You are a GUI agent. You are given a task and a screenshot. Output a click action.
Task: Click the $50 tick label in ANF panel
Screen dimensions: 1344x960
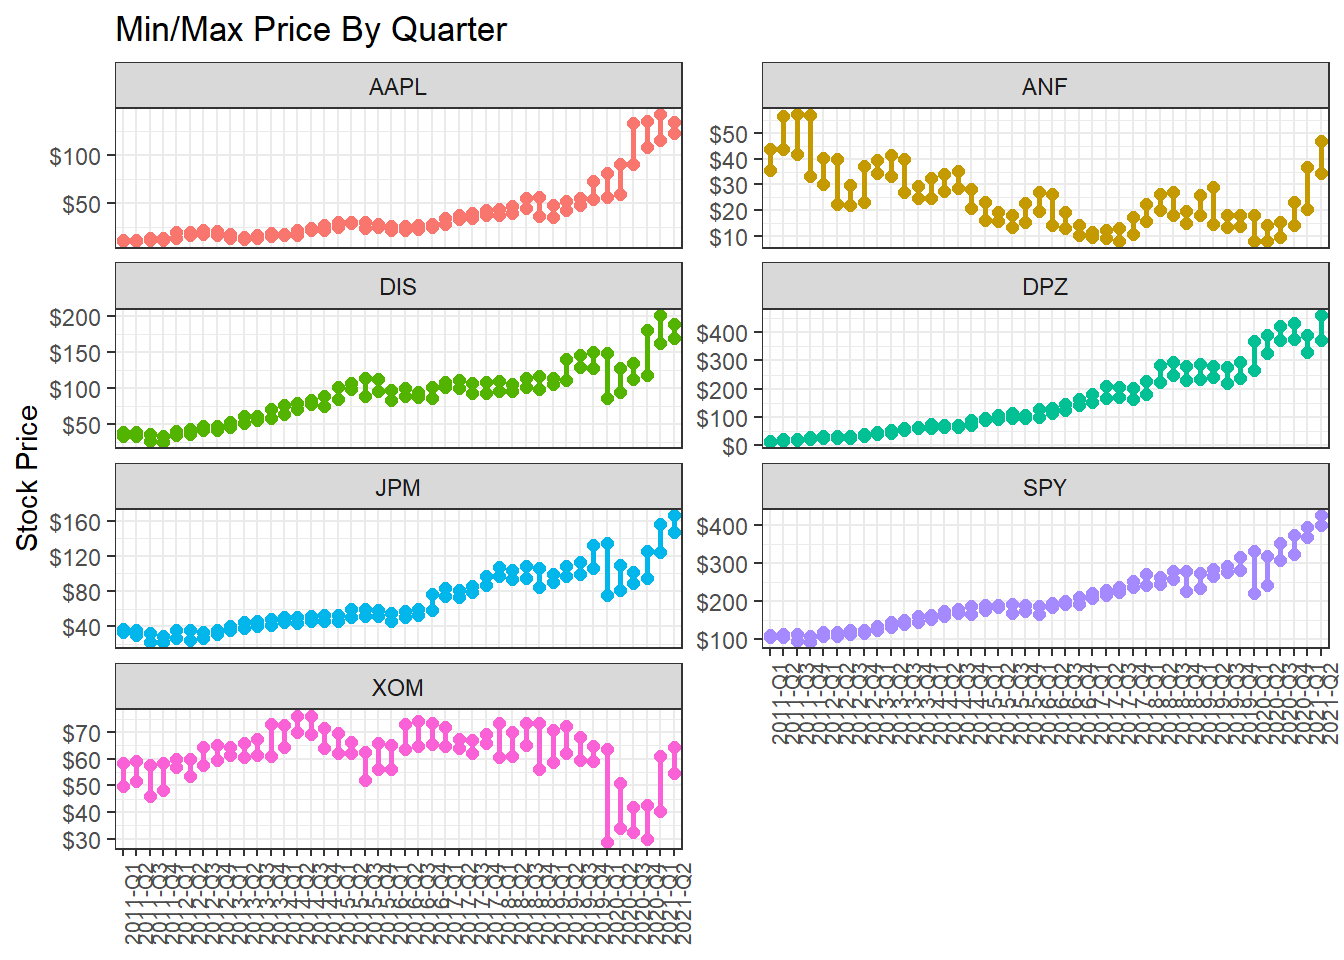coord(728,134)
